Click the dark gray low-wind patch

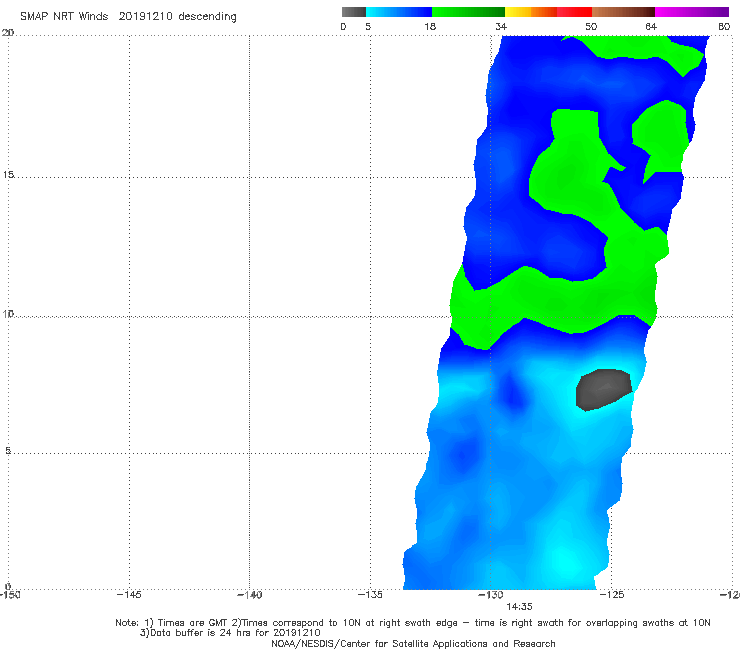(604, 389)
